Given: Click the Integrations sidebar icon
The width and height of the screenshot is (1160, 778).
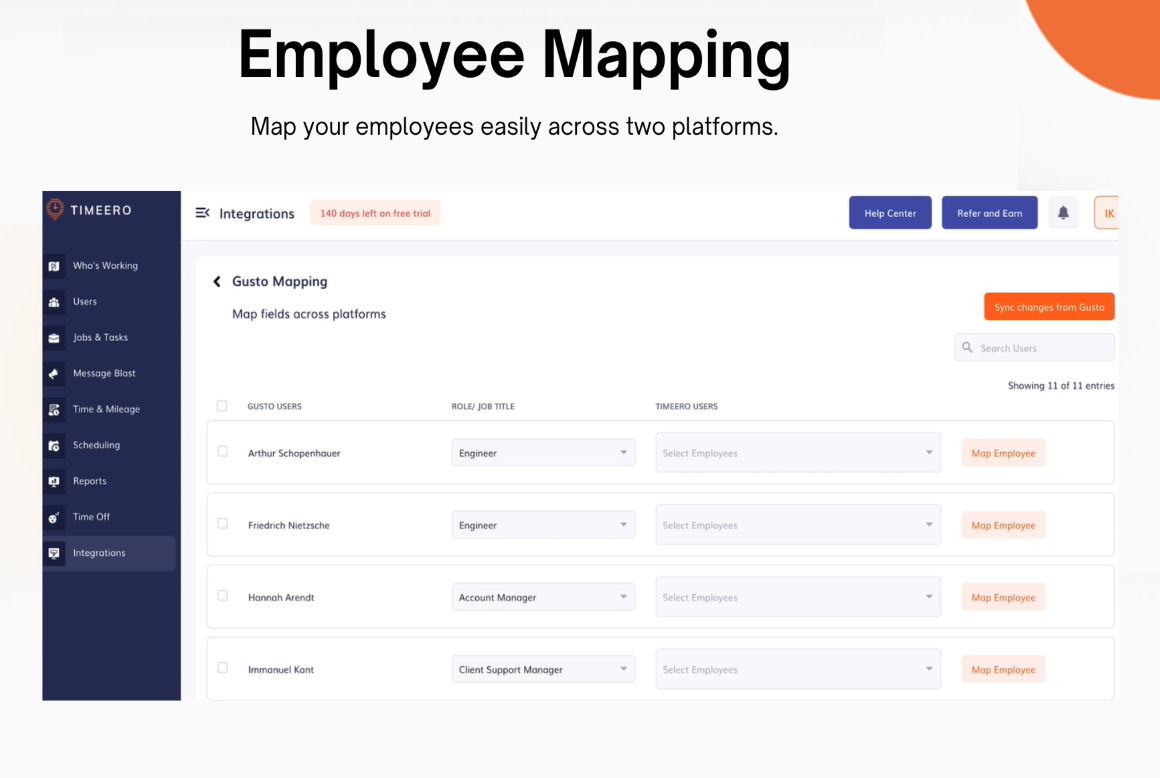Looking at the screenshot, I should 54,553.
